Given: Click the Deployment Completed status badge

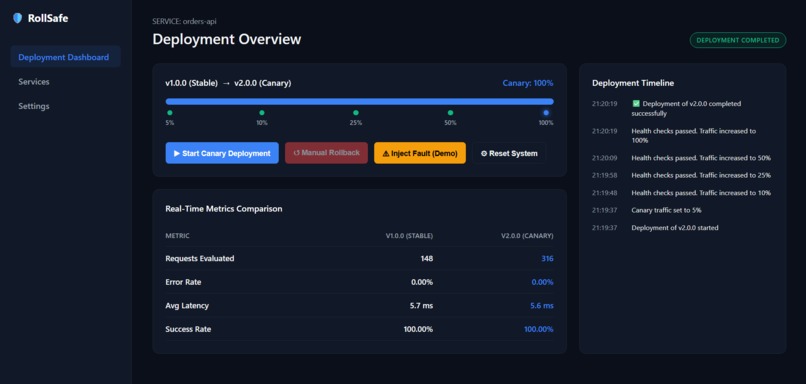Looking at the screenshot, I should [x=738, y=40].
